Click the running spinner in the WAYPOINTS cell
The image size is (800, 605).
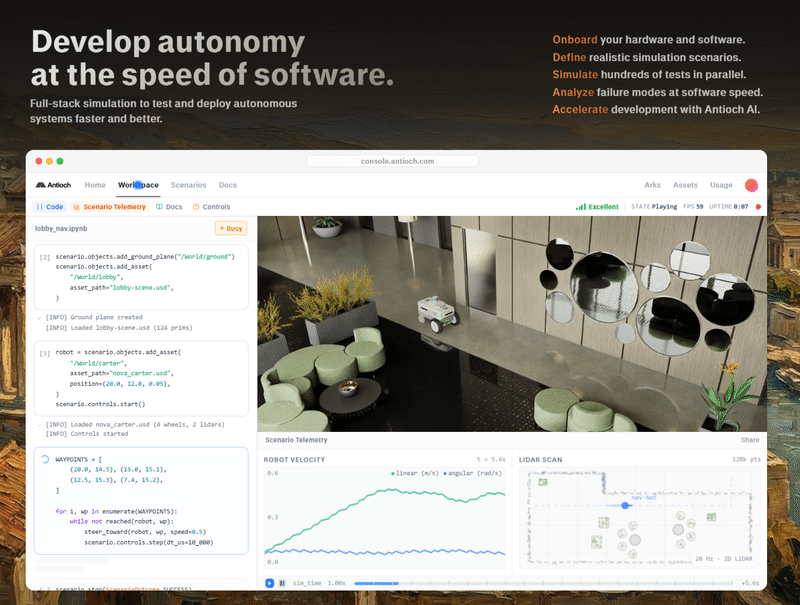tap(44, 459)
